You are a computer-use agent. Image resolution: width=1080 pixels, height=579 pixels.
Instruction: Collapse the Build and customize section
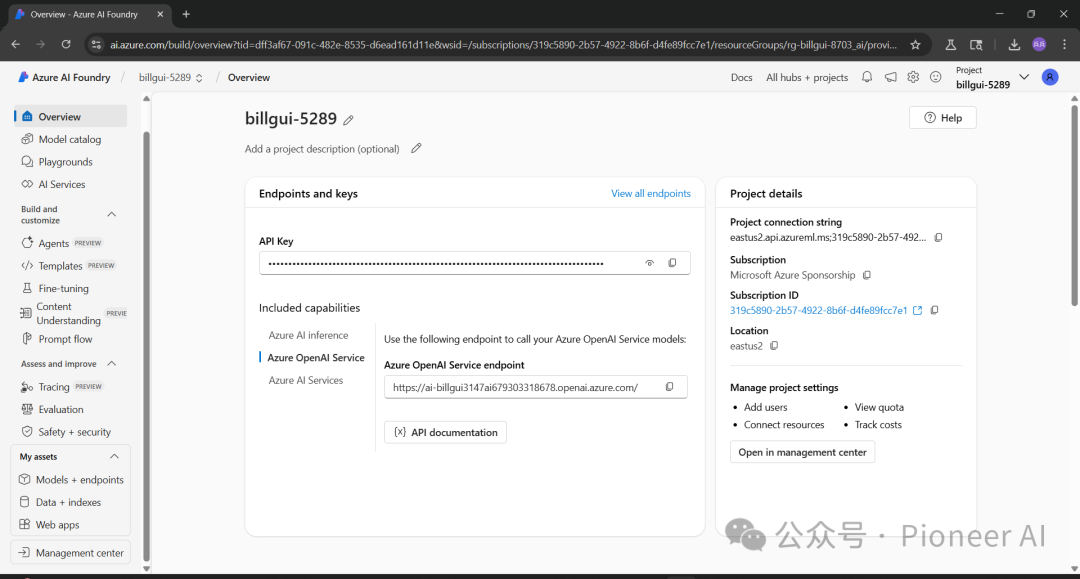point(112,215)
